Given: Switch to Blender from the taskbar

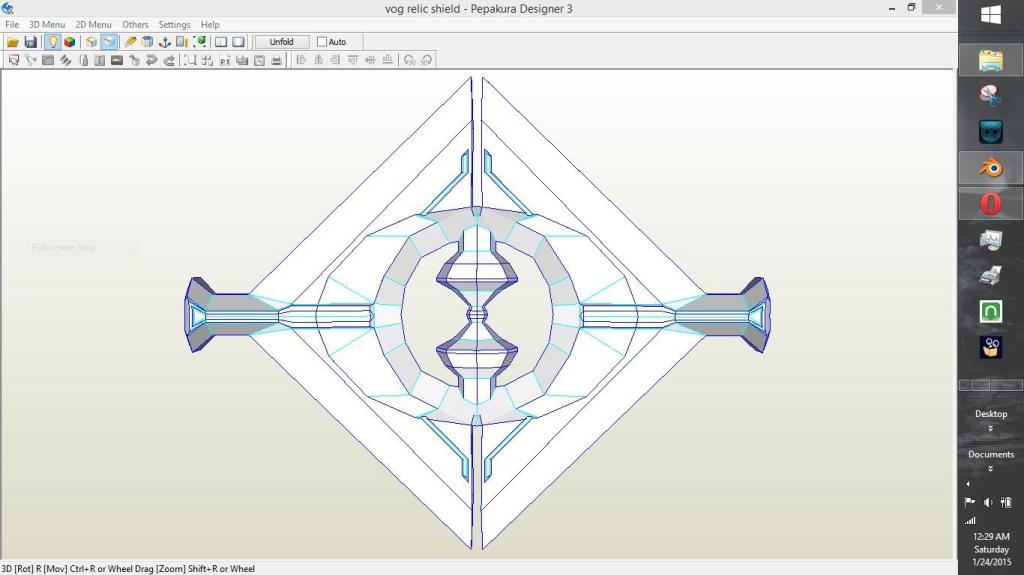Looking at the screenshot, I should point(991,168).
